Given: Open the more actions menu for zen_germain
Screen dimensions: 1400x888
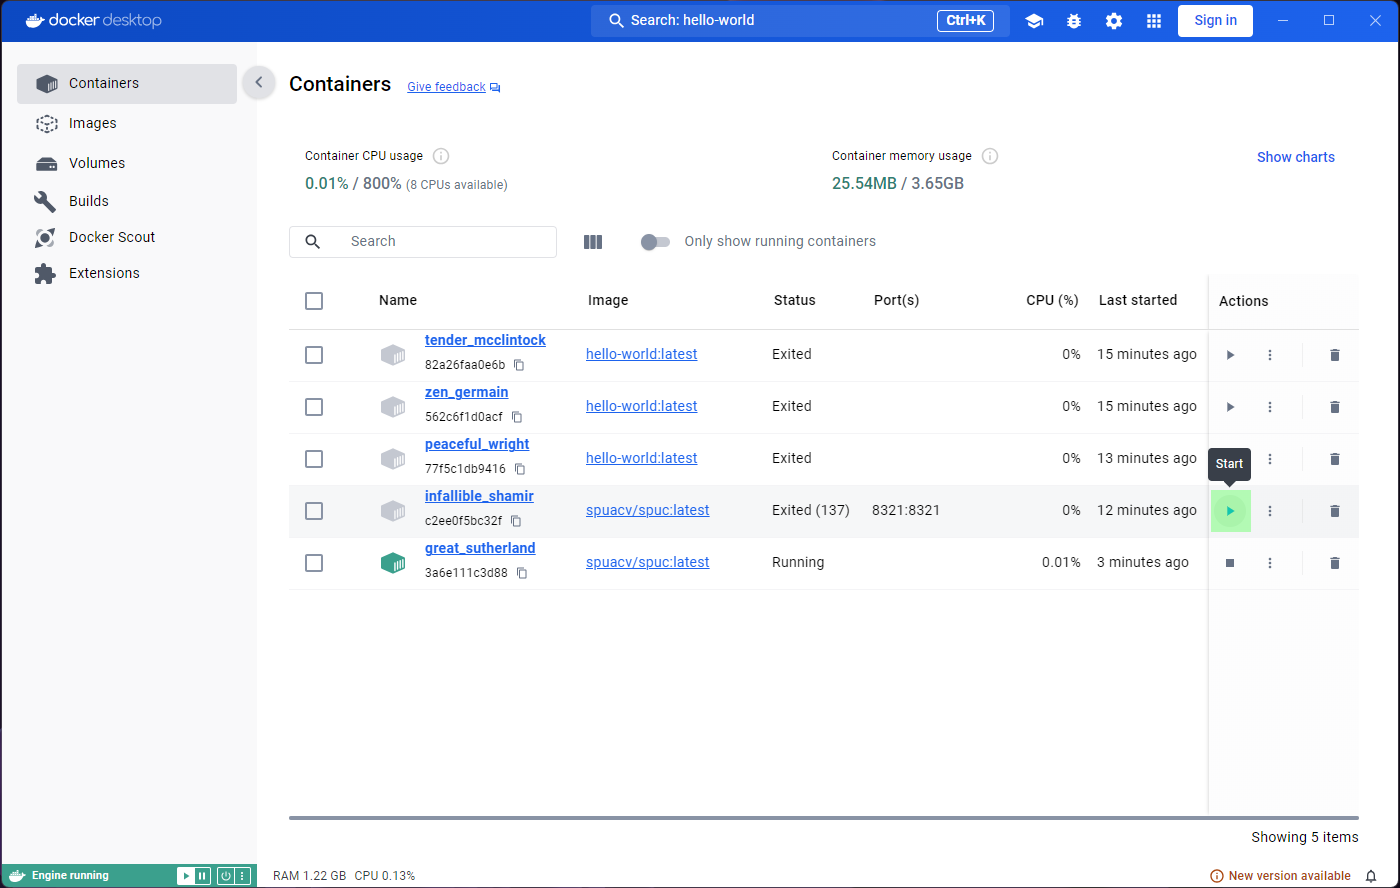Looking at the screenshot, I should pyautogui.click(x=1270, y=407).
